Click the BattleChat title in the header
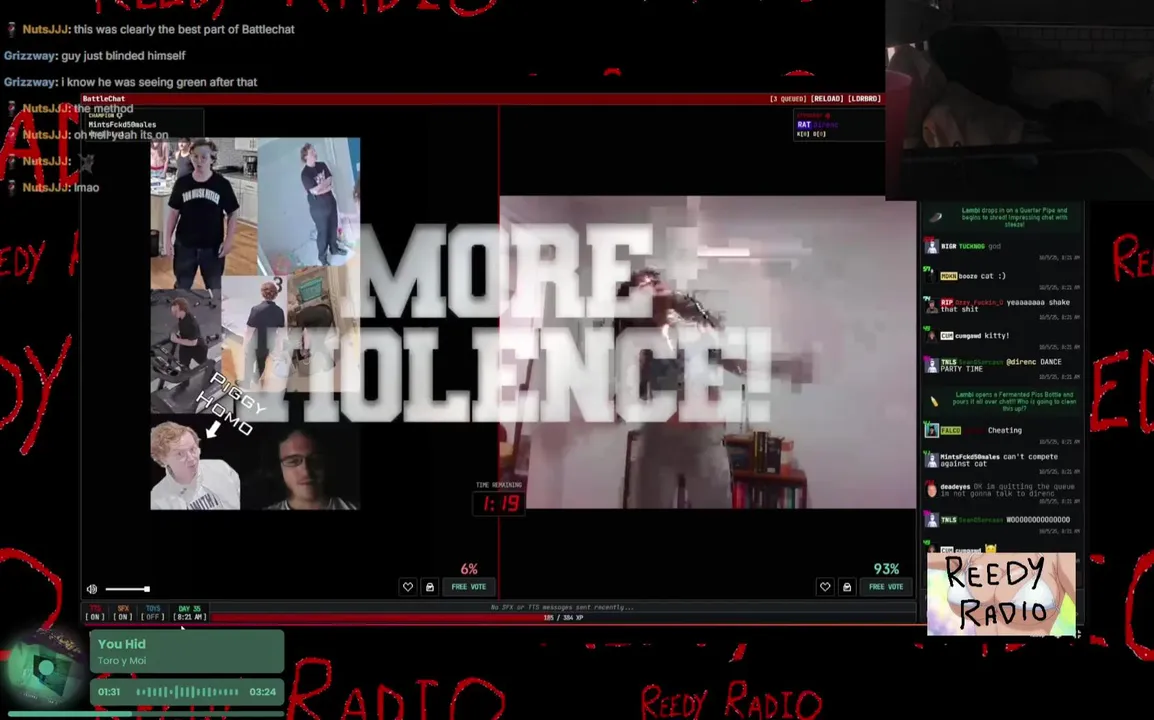1154x720 pixels. coord(104,99)
